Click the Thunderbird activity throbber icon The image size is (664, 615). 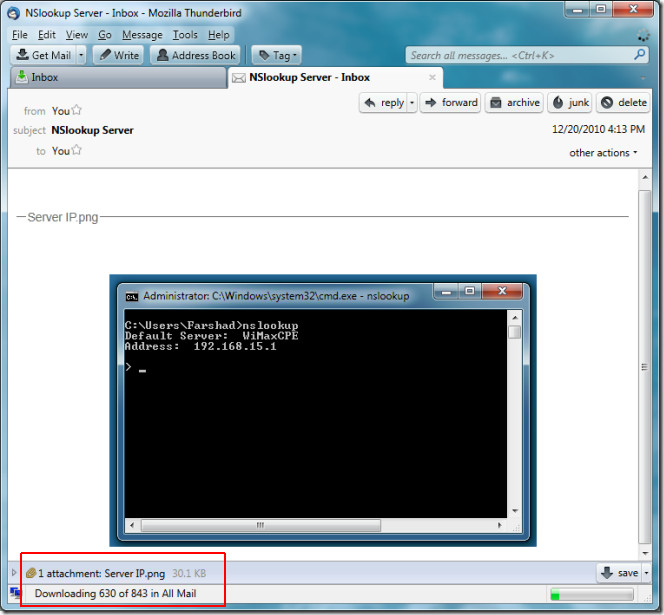[x=644, y=36]
